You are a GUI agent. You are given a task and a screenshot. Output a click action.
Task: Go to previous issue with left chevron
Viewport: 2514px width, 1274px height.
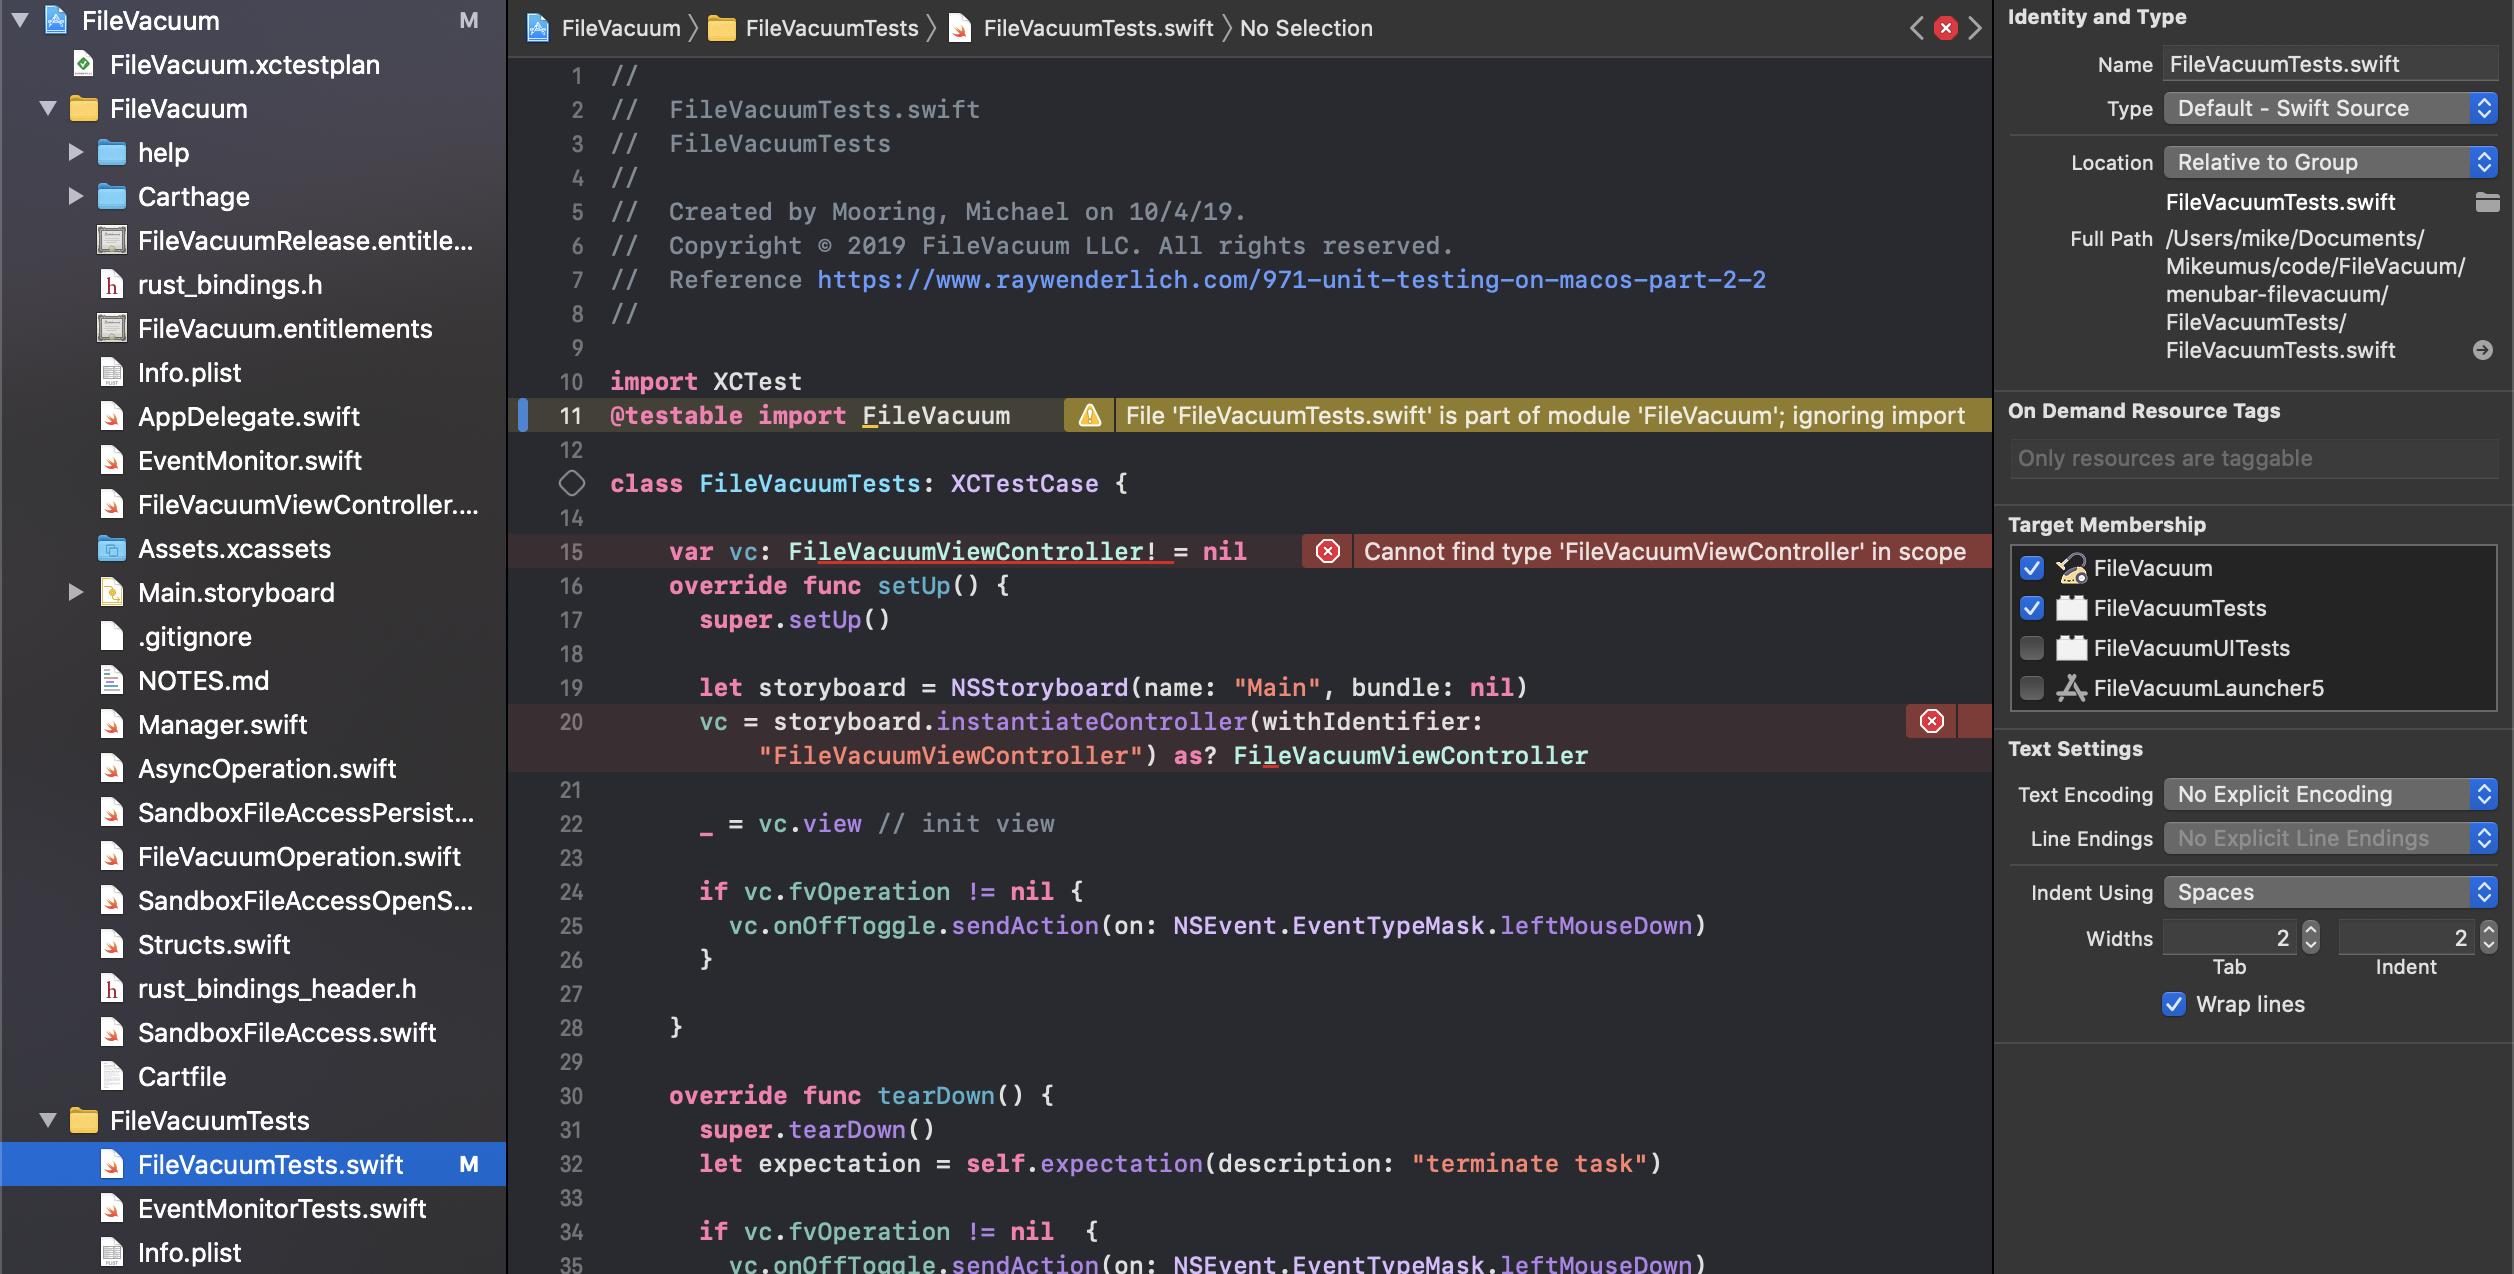(x=1916, y=28)
